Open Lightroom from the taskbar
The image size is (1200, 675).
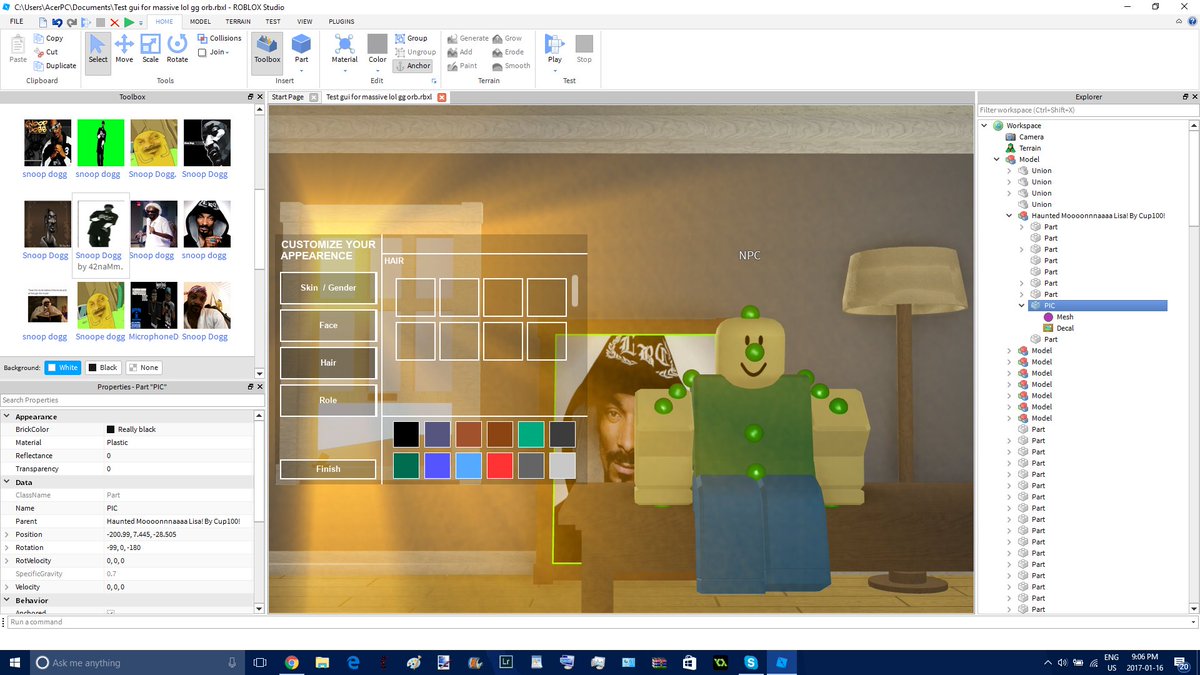pyautogui.click(x=506, y=662)
